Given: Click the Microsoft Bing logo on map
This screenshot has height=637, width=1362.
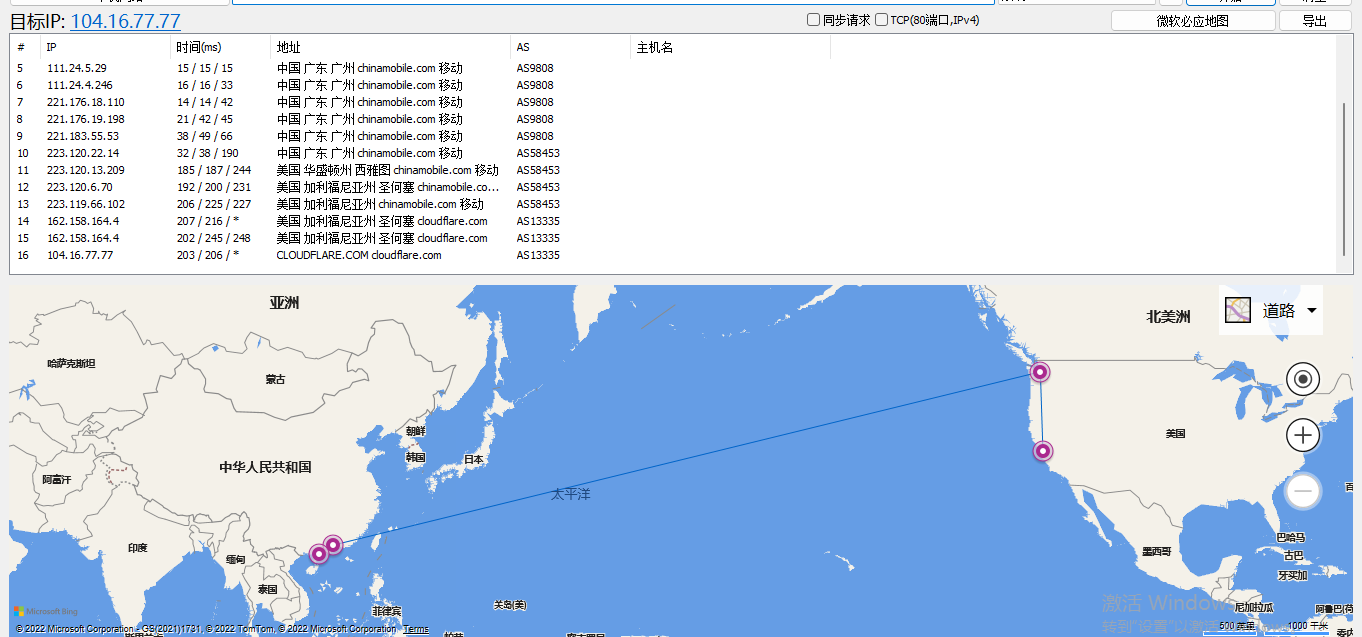Looking at the screenshot, I should pos(46,611).
